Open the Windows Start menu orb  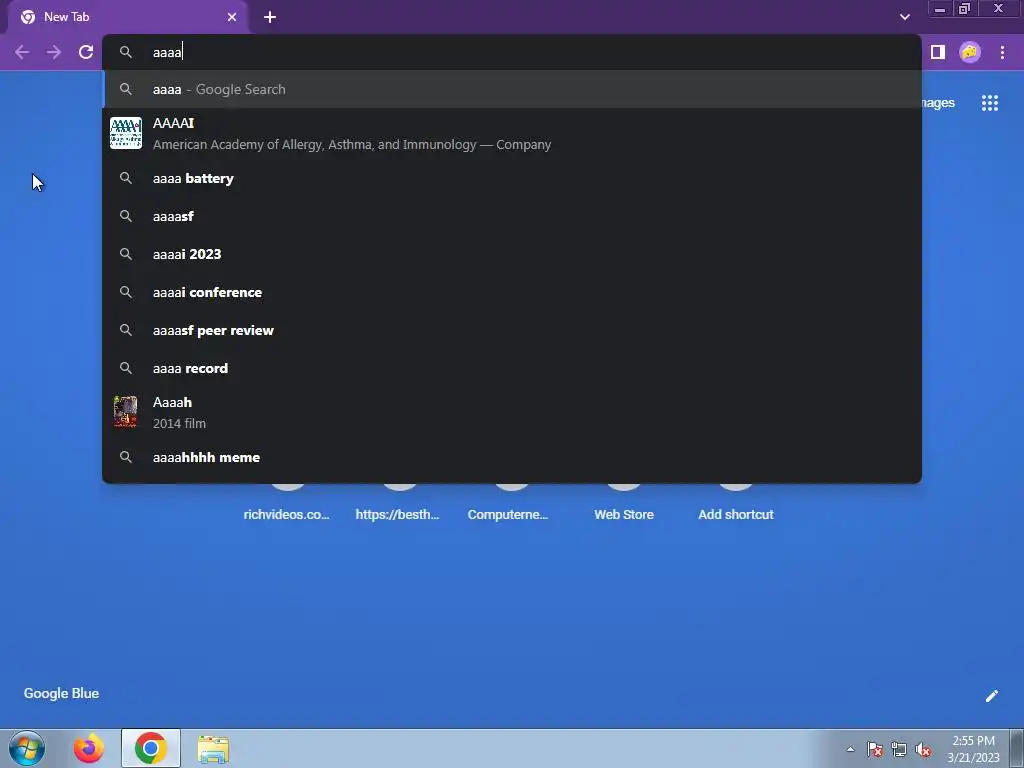[x=27, y=748]
